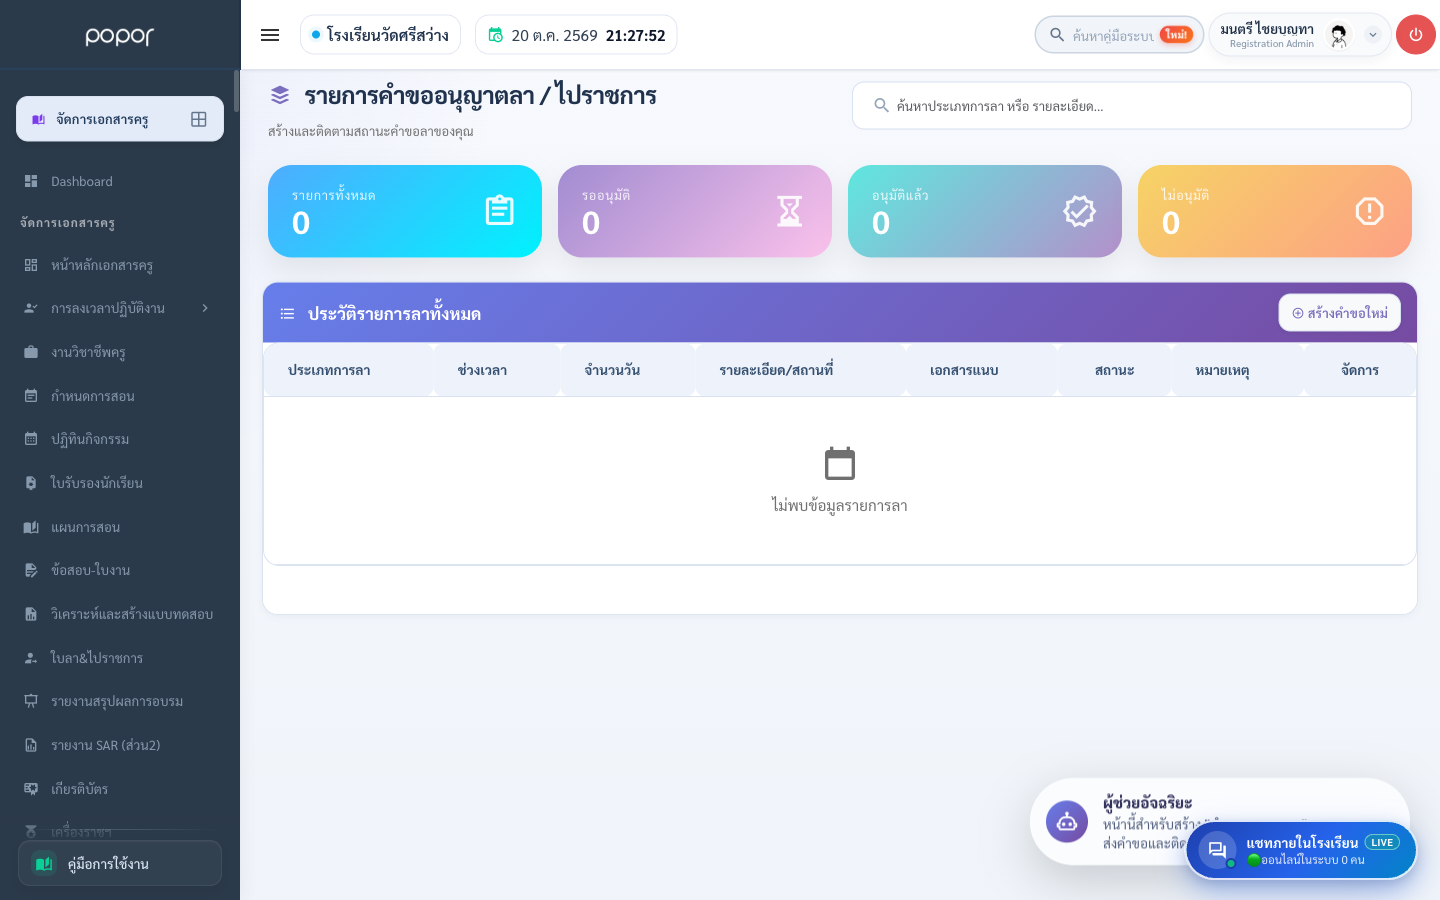The height and width of the screenshot is (900, 1440).
Task: Click the robot assistant icon
Action: (x=1067, y=822)
